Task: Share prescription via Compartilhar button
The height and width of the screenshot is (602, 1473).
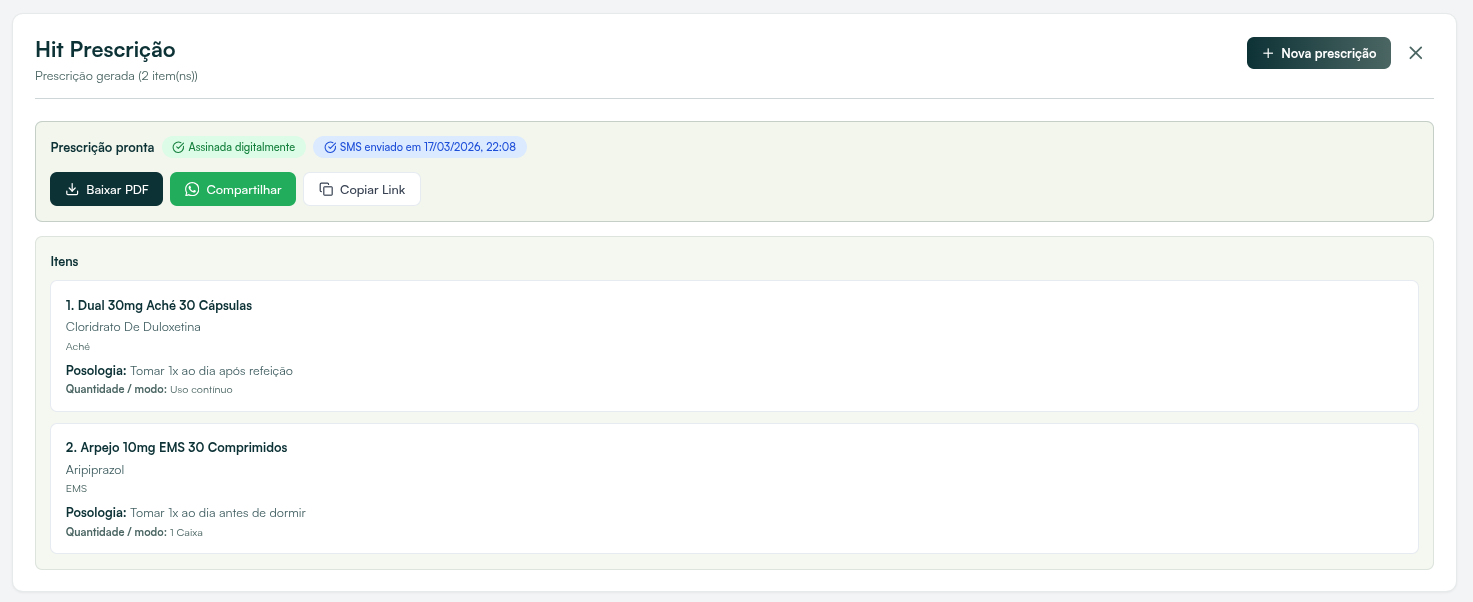Action: (x=233, y=189)
